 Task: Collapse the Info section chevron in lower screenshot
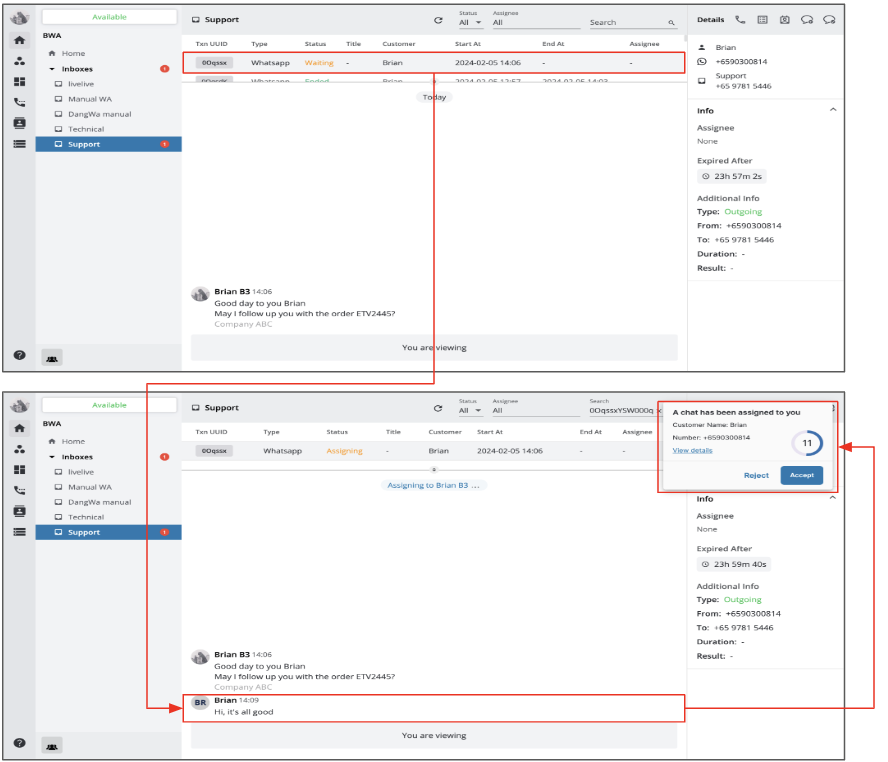[832, 498]
